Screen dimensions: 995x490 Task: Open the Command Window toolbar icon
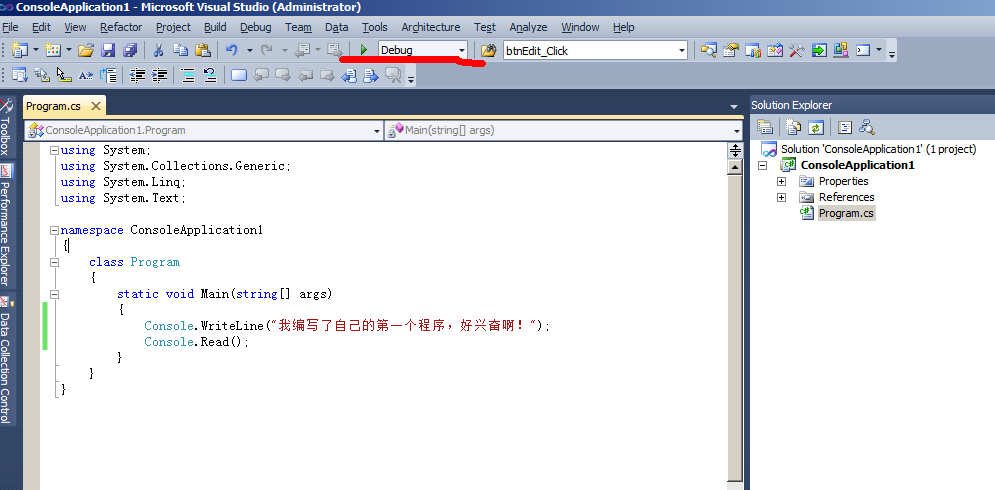pyautogui.click(x=863, y=50)
